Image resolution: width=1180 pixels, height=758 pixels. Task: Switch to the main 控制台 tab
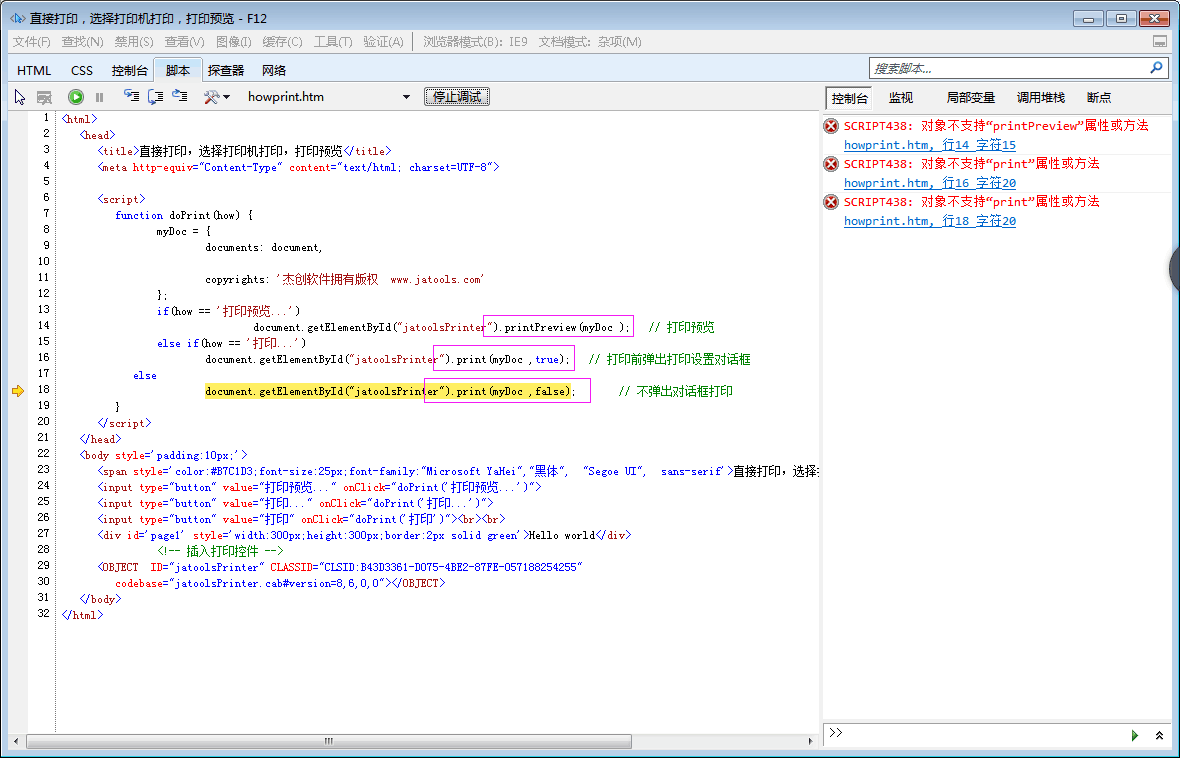click(129, 71)
